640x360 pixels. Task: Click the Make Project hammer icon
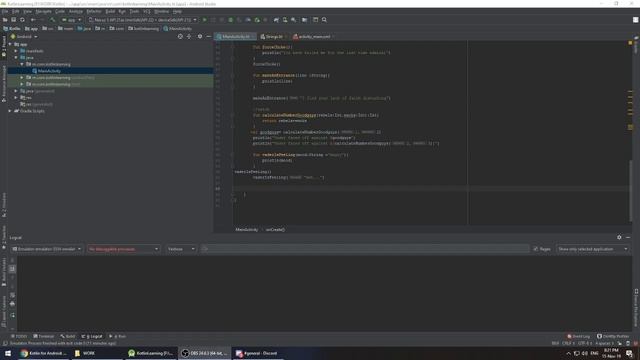tap(52, 20)
